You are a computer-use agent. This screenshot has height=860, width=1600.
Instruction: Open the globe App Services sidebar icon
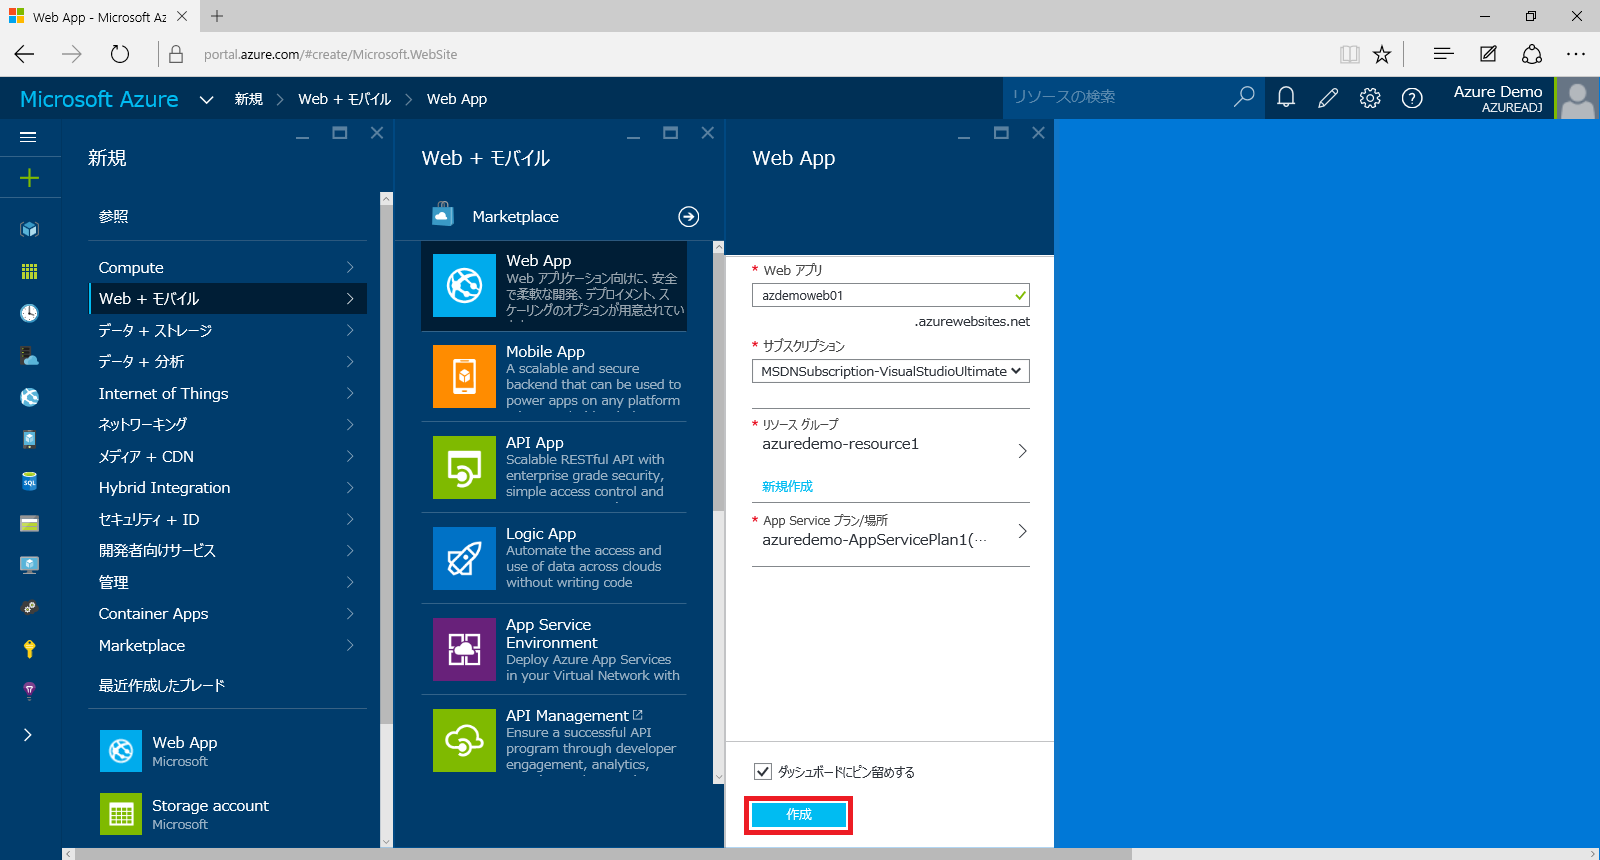tap(29, 397)
